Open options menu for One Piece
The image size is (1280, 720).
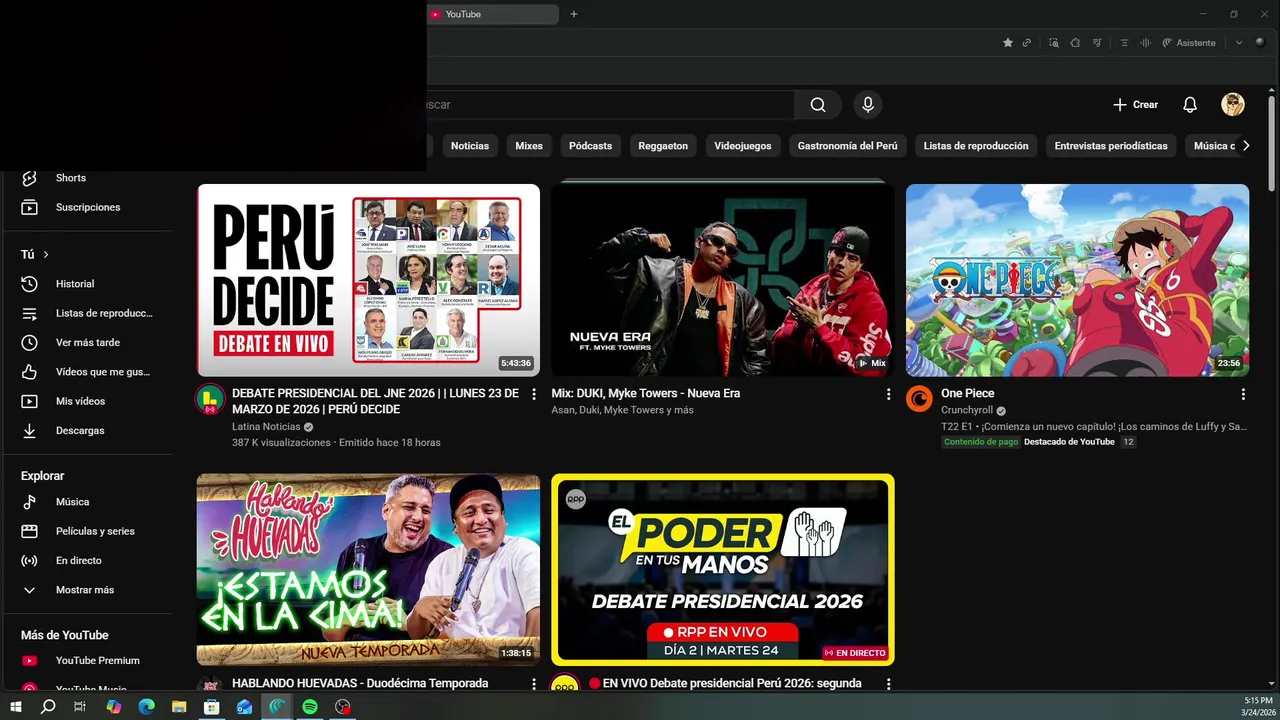point(1243,394)
